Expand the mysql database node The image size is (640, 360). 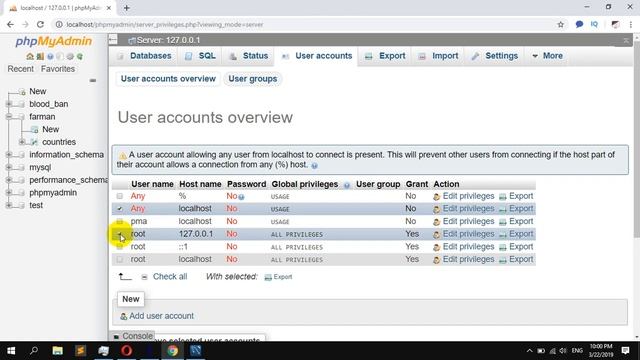click(9, 167)
